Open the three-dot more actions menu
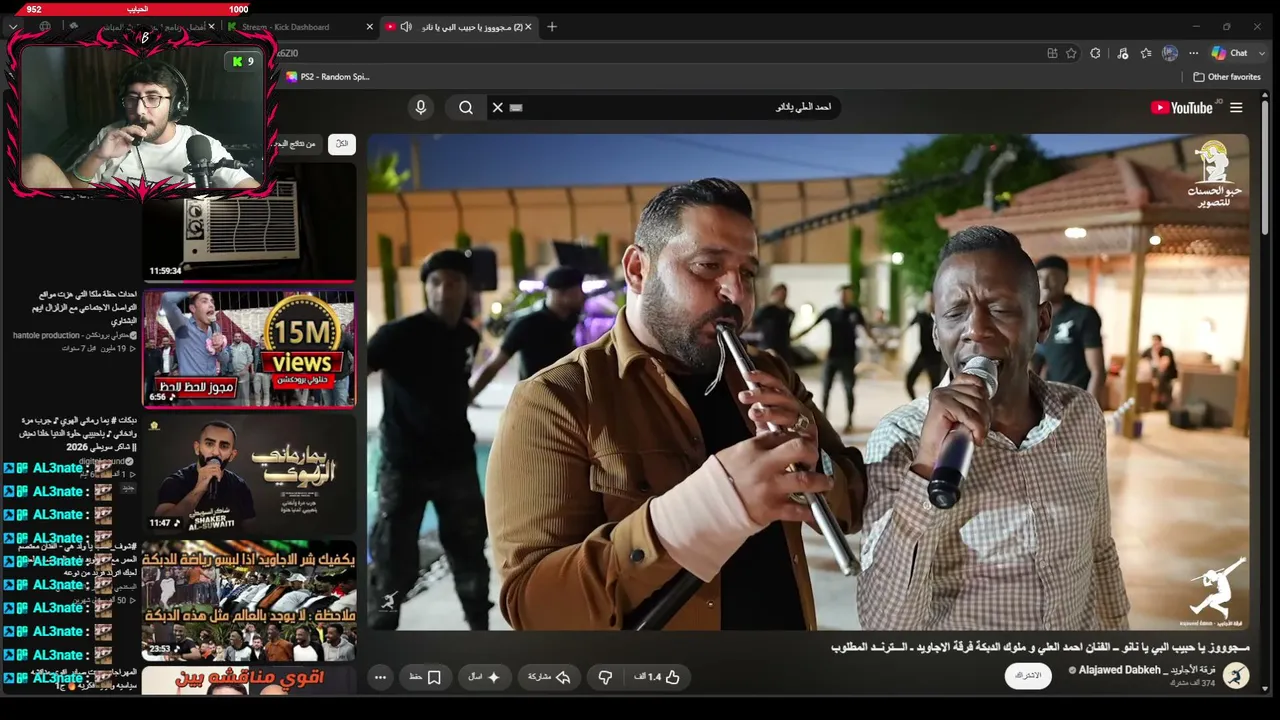1280x720 pixels. click(x=380, y=677)
